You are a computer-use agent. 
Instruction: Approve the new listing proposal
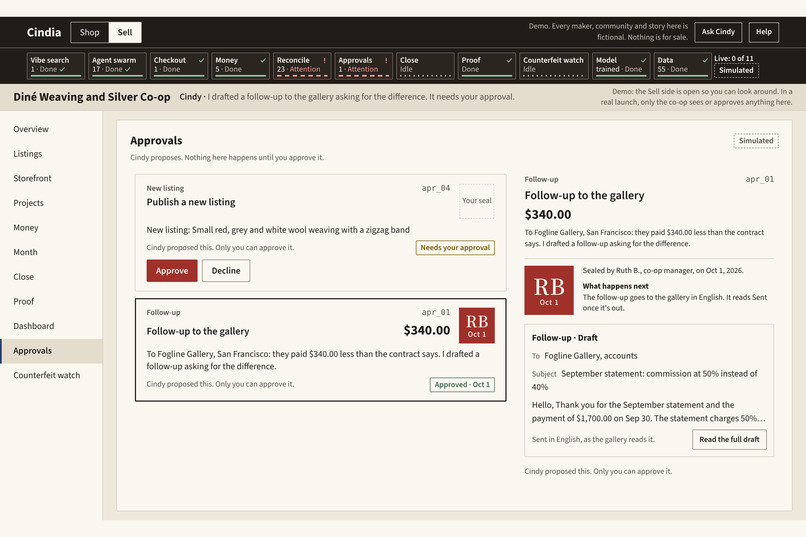pos(172,271)
